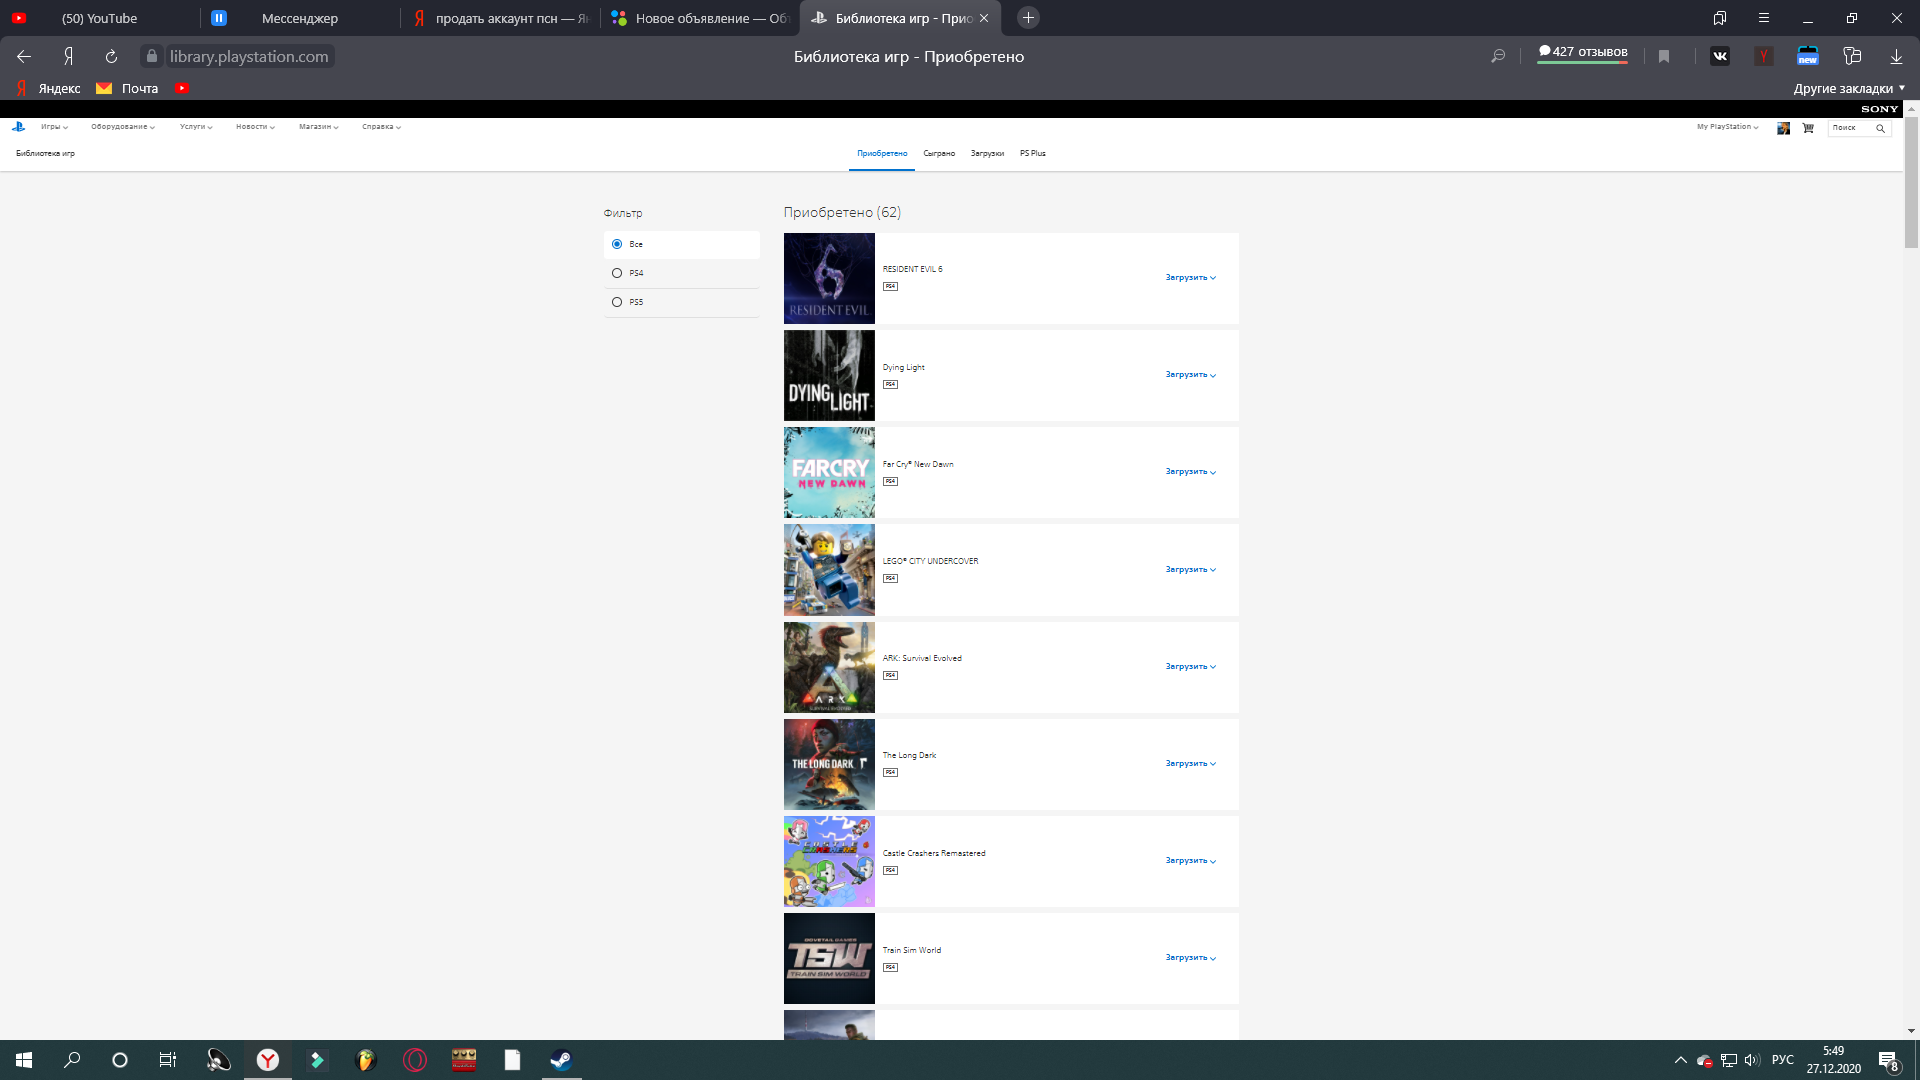Screen dimensions: 1920x1080
Task: Expand Загрузить for RESIDENT EVIL 6
Action: point(1191,278)
